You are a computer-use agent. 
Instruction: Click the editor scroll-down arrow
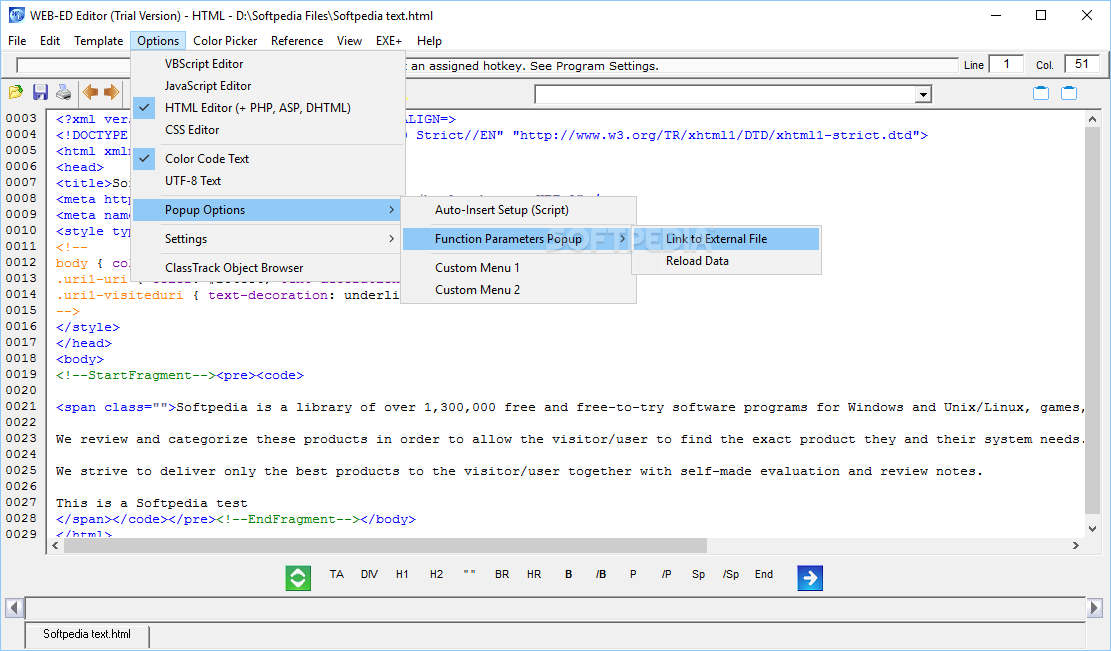1092,528
